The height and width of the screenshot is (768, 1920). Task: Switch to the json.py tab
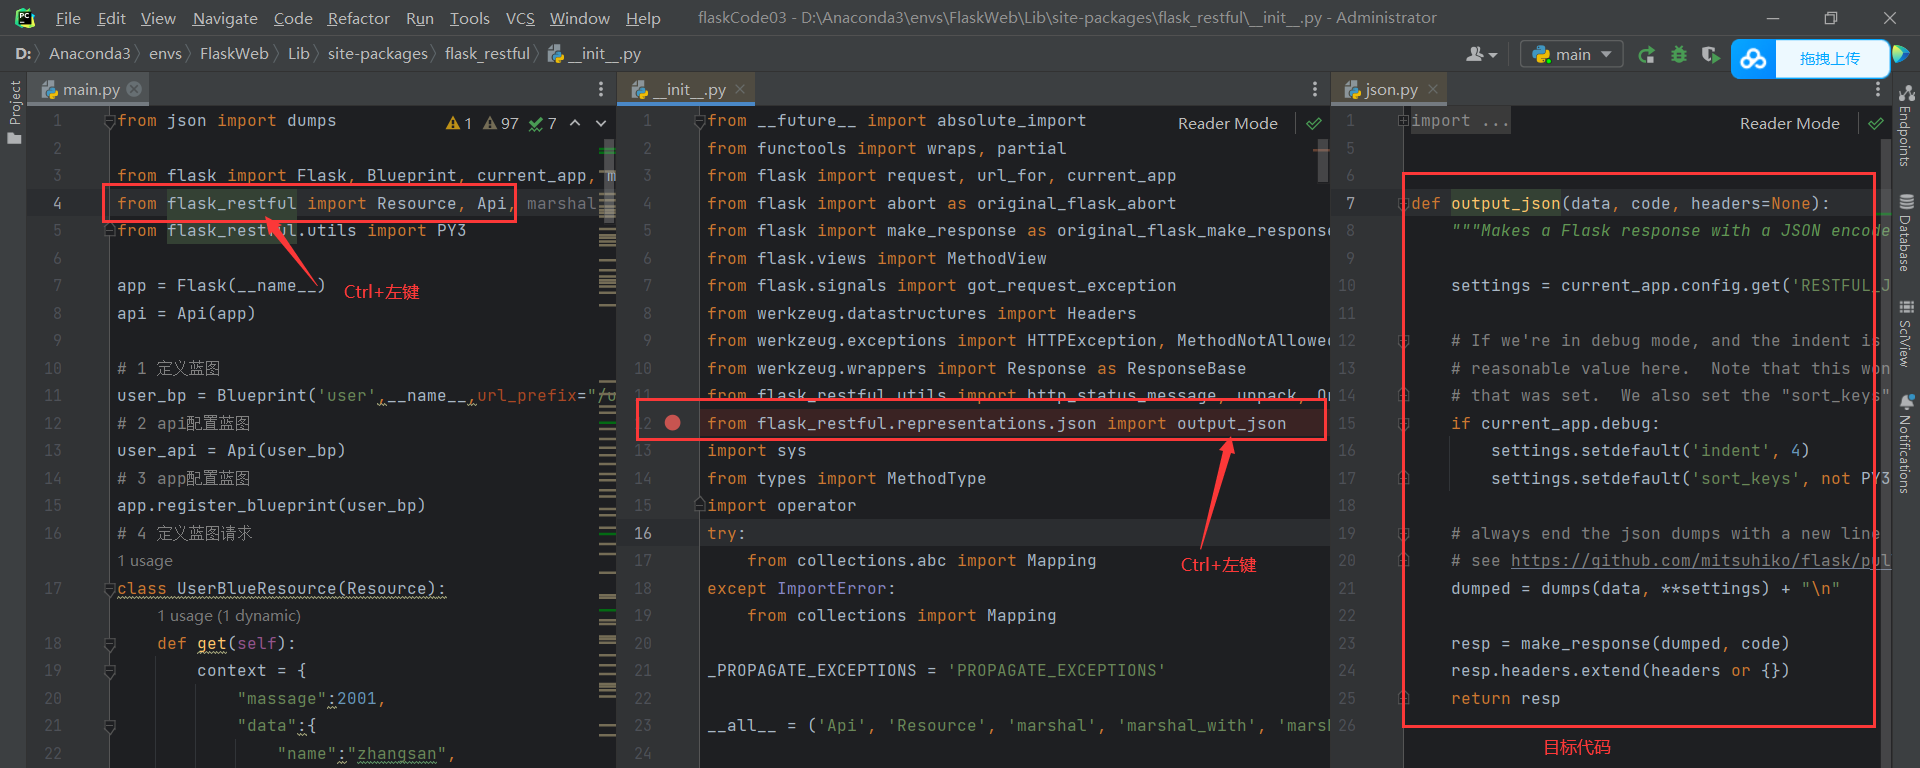[x=1391, y=89]
